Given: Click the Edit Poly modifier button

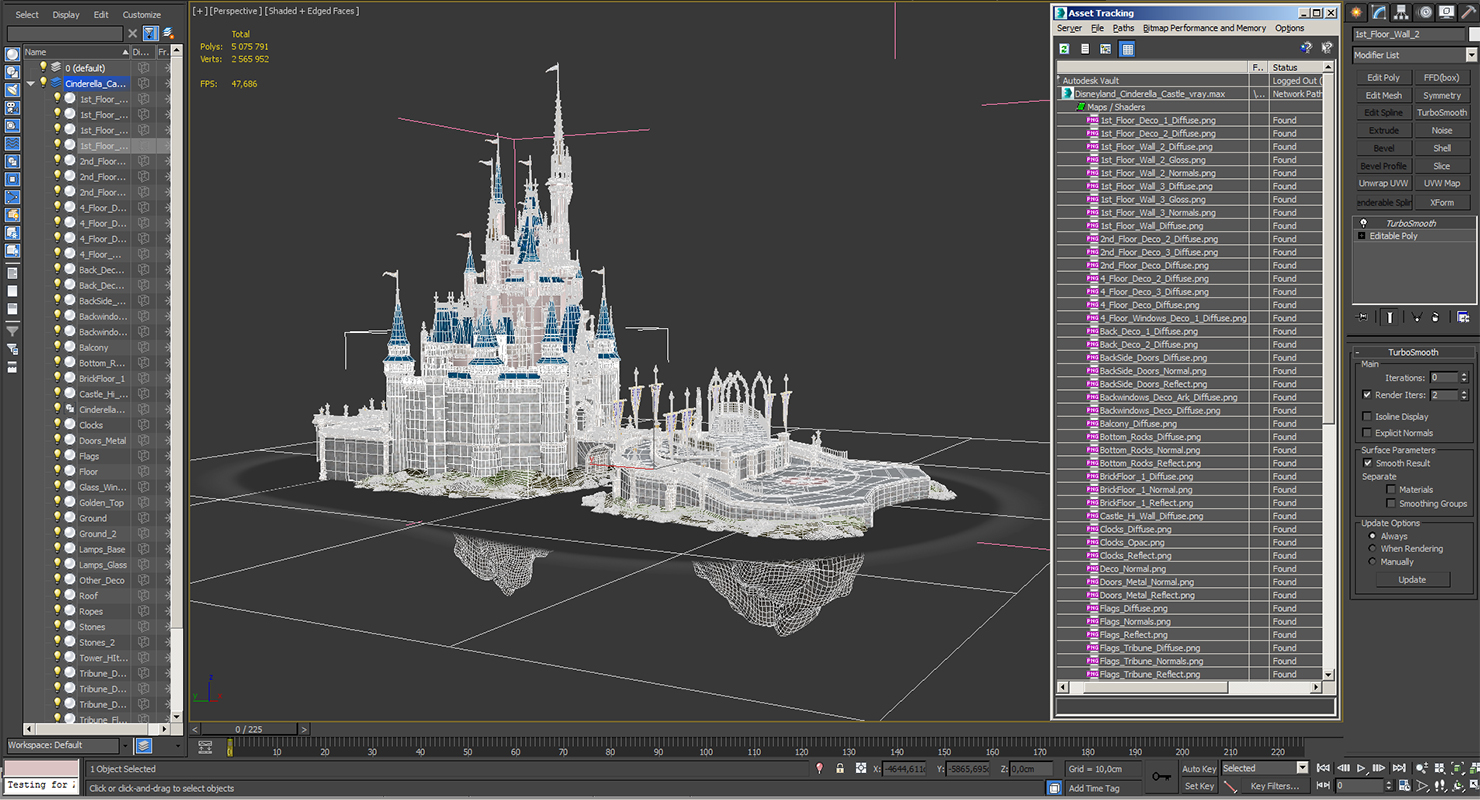Looking at the screenshot, I should click(x=1384, y=77).
